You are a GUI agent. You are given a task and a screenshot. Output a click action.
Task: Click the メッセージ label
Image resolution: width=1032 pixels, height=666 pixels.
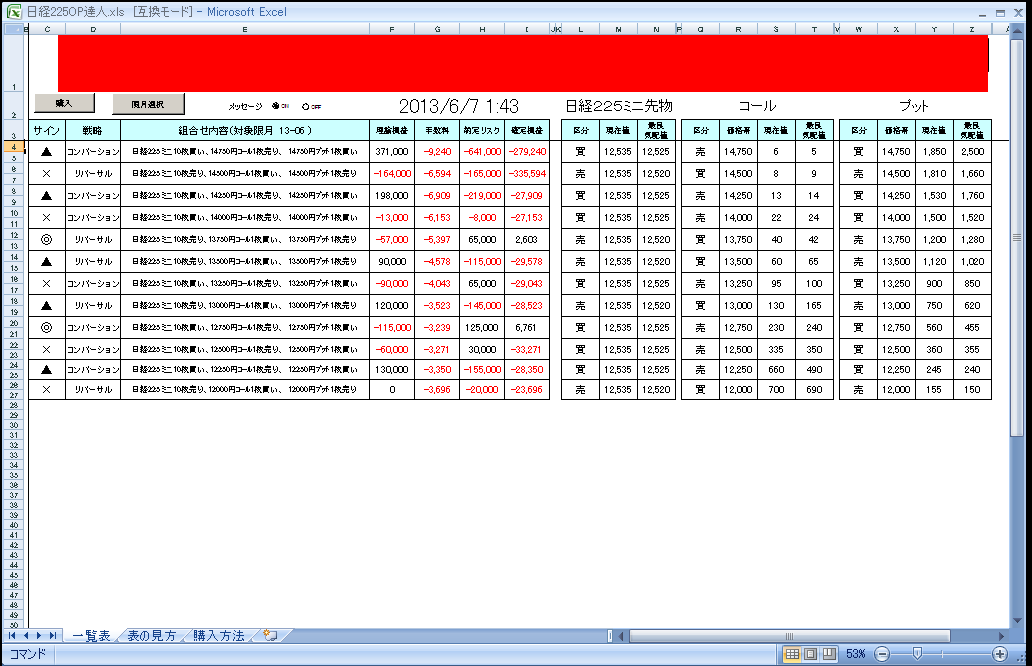tap(245, 106)
